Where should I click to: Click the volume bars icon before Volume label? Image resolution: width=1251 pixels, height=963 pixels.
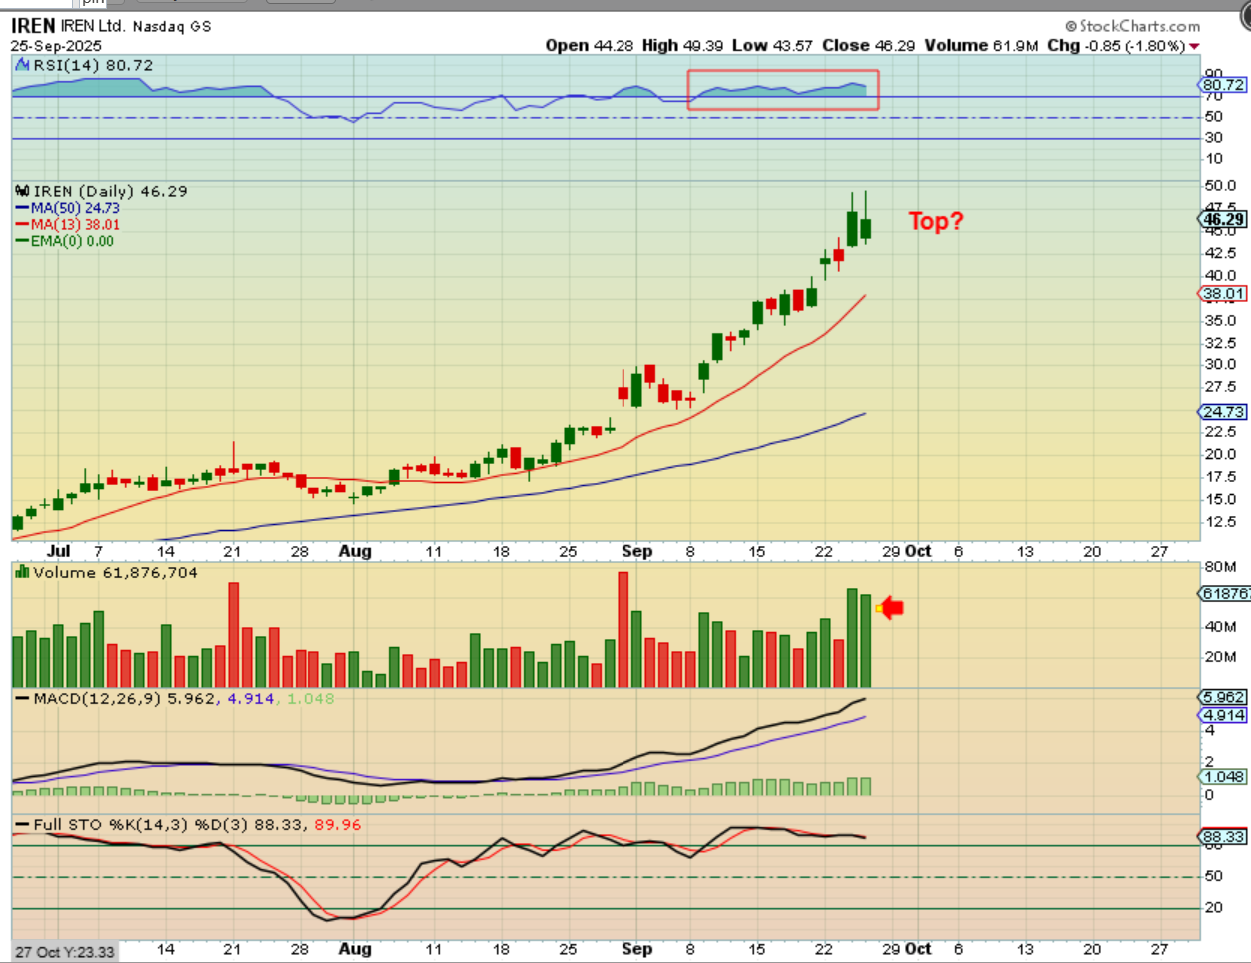pos(22,572)
